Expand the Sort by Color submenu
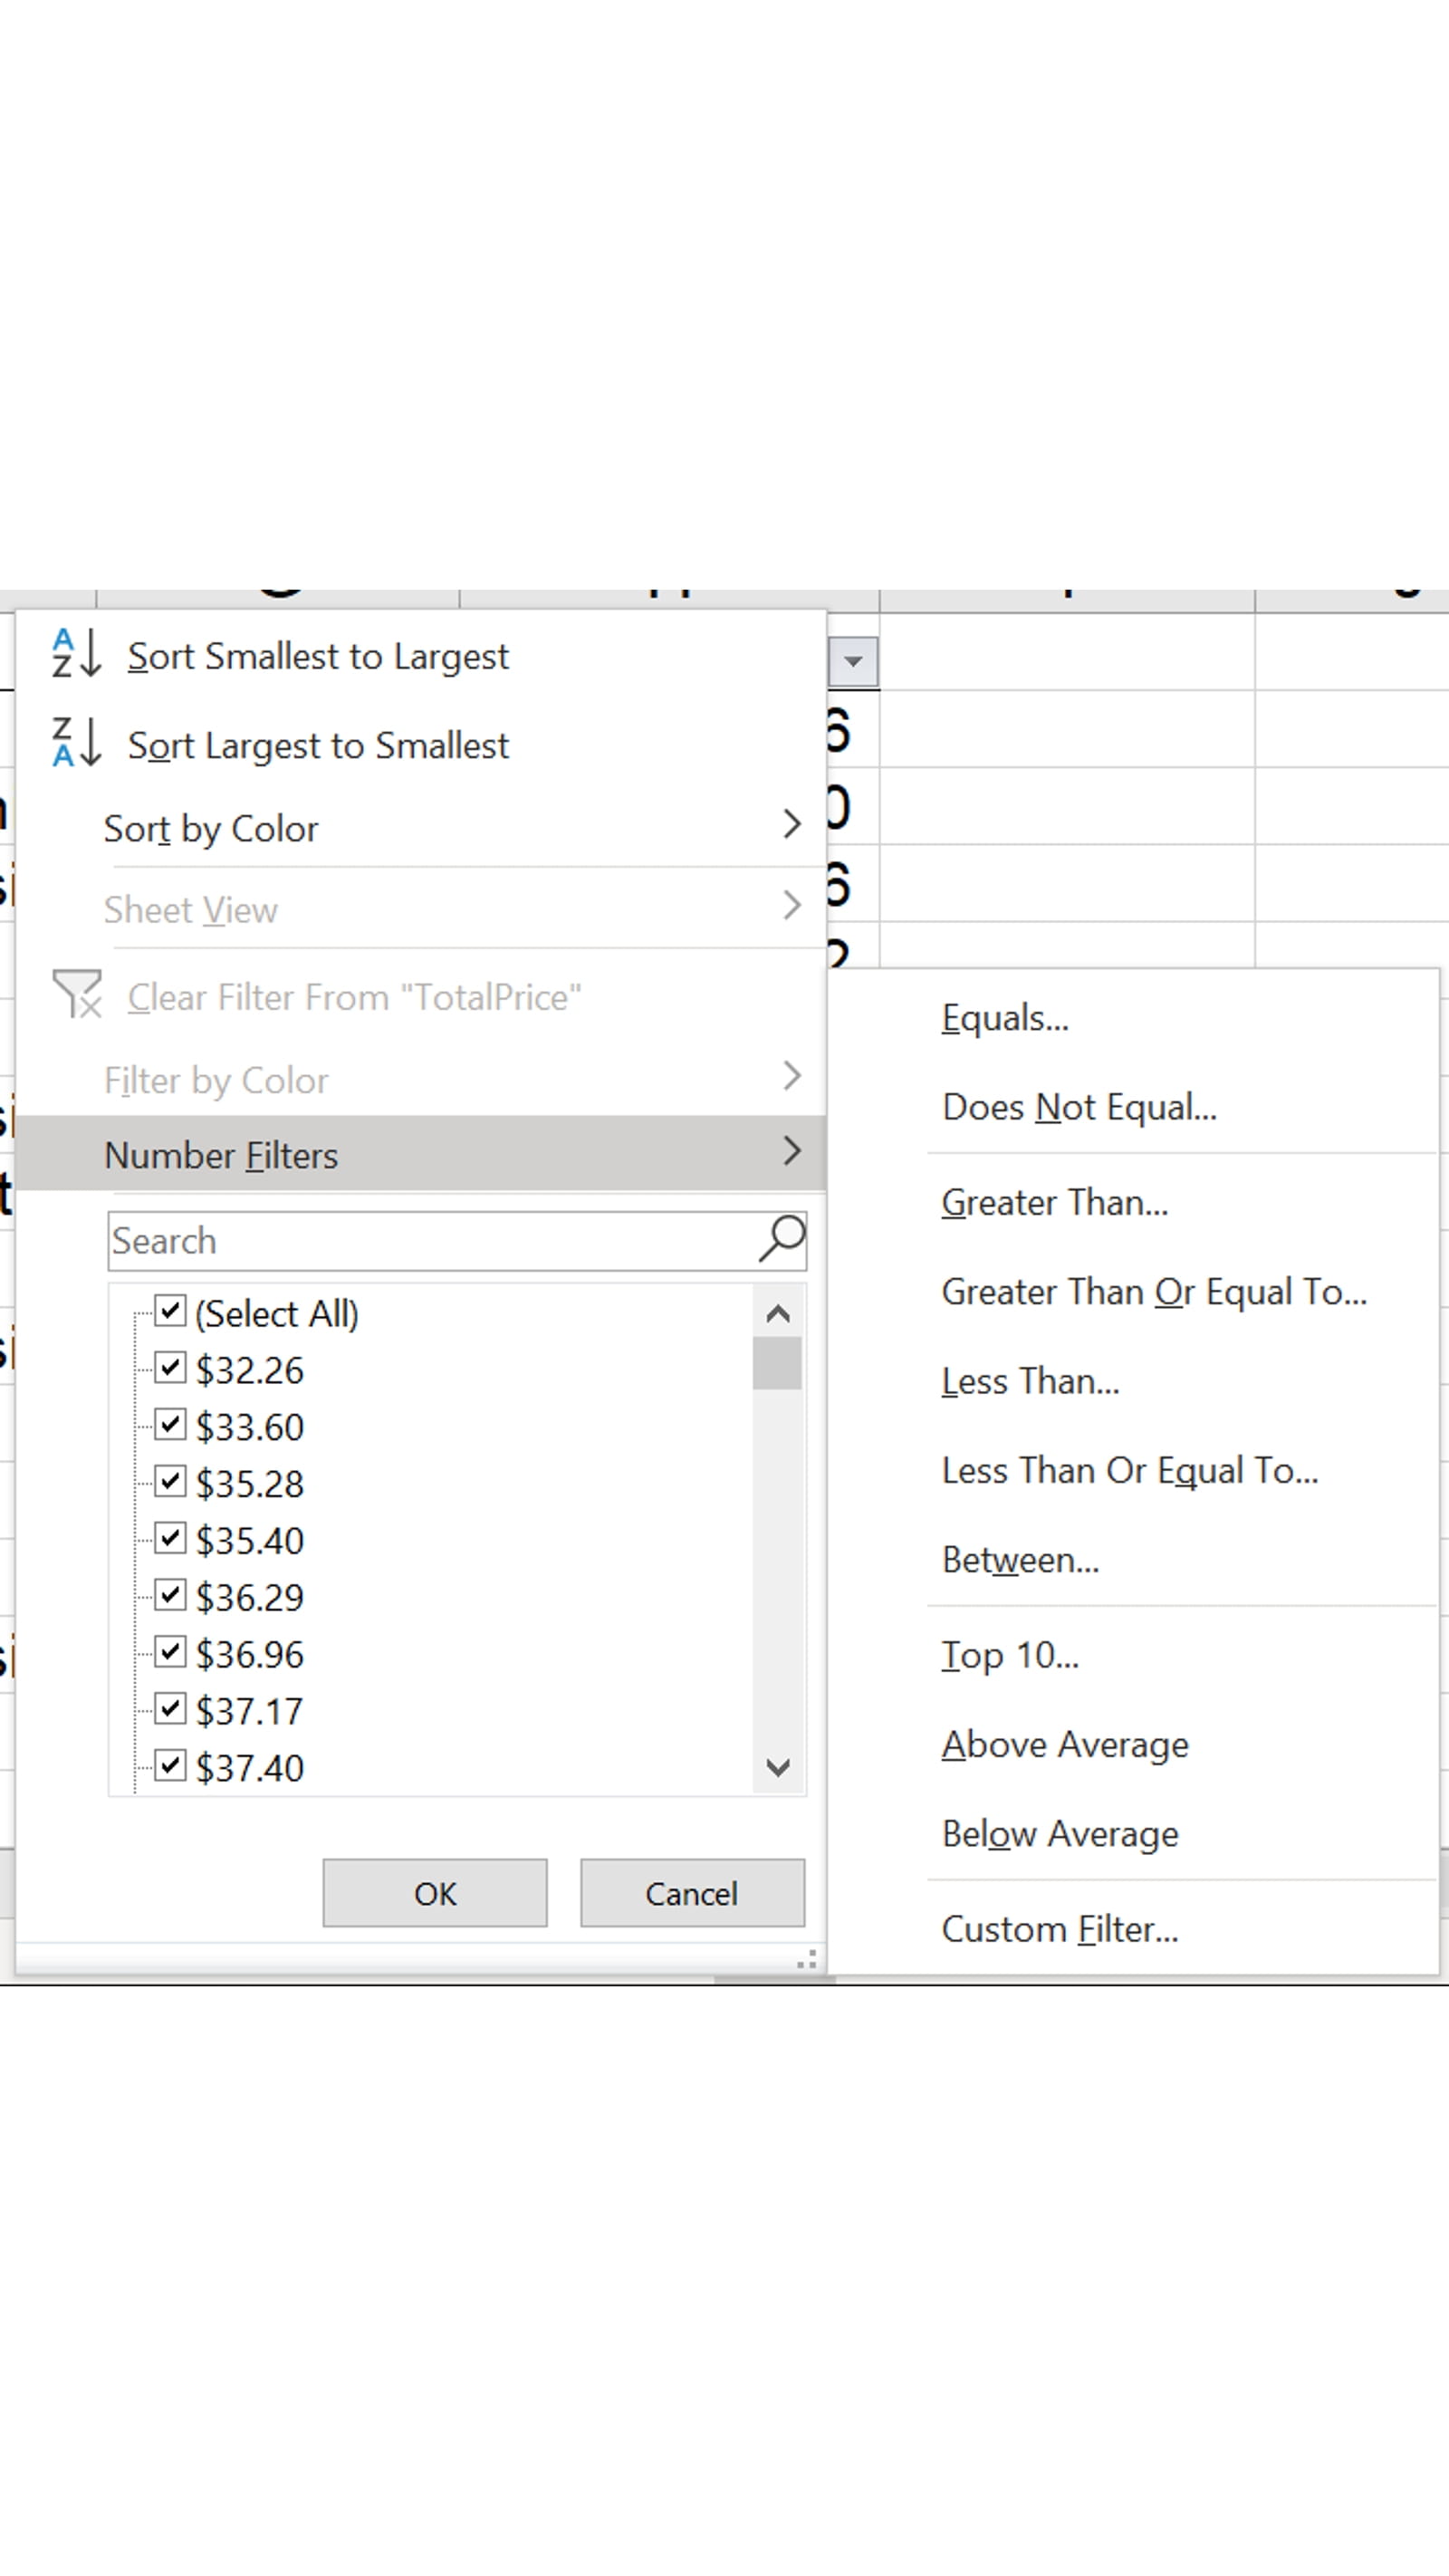1449x2576 pixels. pyautogui.click(x=791, y=825)
